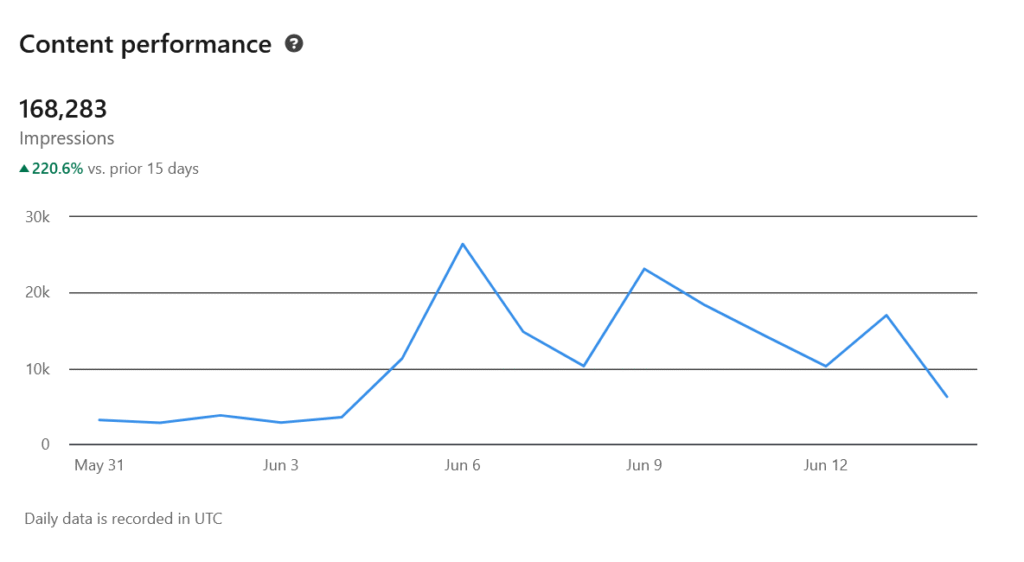Click the Content performance heading
The width and height of the screenshot is (1024, 562).
pyautogui.click(x=145, y=44)
